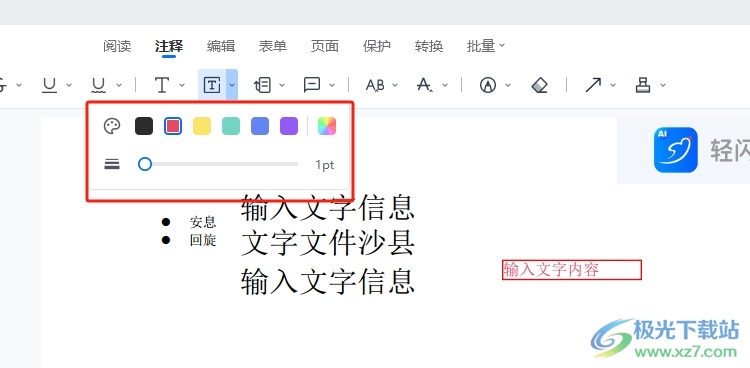Screen dimensions: 750x368
Task: Select the stamp tool
Action: point(643,85)
